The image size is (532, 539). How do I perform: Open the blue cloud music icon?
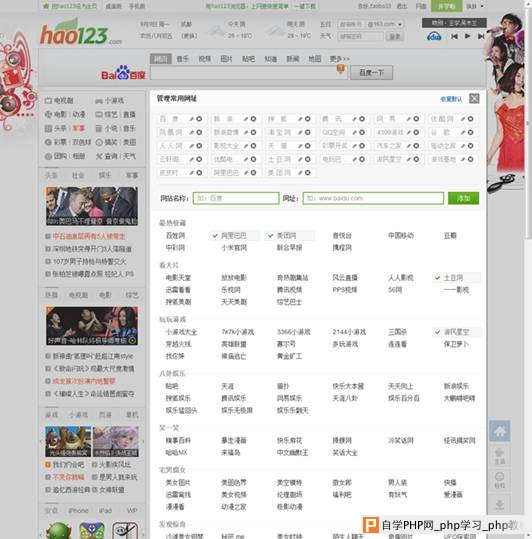point(434,36)
